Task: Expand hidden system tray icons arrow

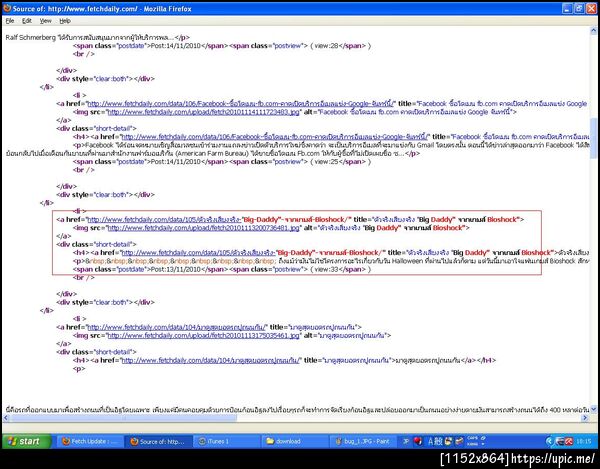Action: (x=549, y=441)
